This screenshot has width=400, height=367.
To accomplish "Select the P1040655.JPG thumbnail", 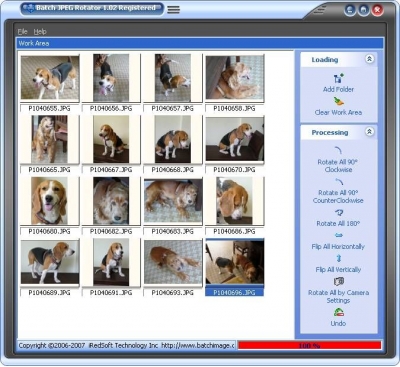I will coord(50,78).
